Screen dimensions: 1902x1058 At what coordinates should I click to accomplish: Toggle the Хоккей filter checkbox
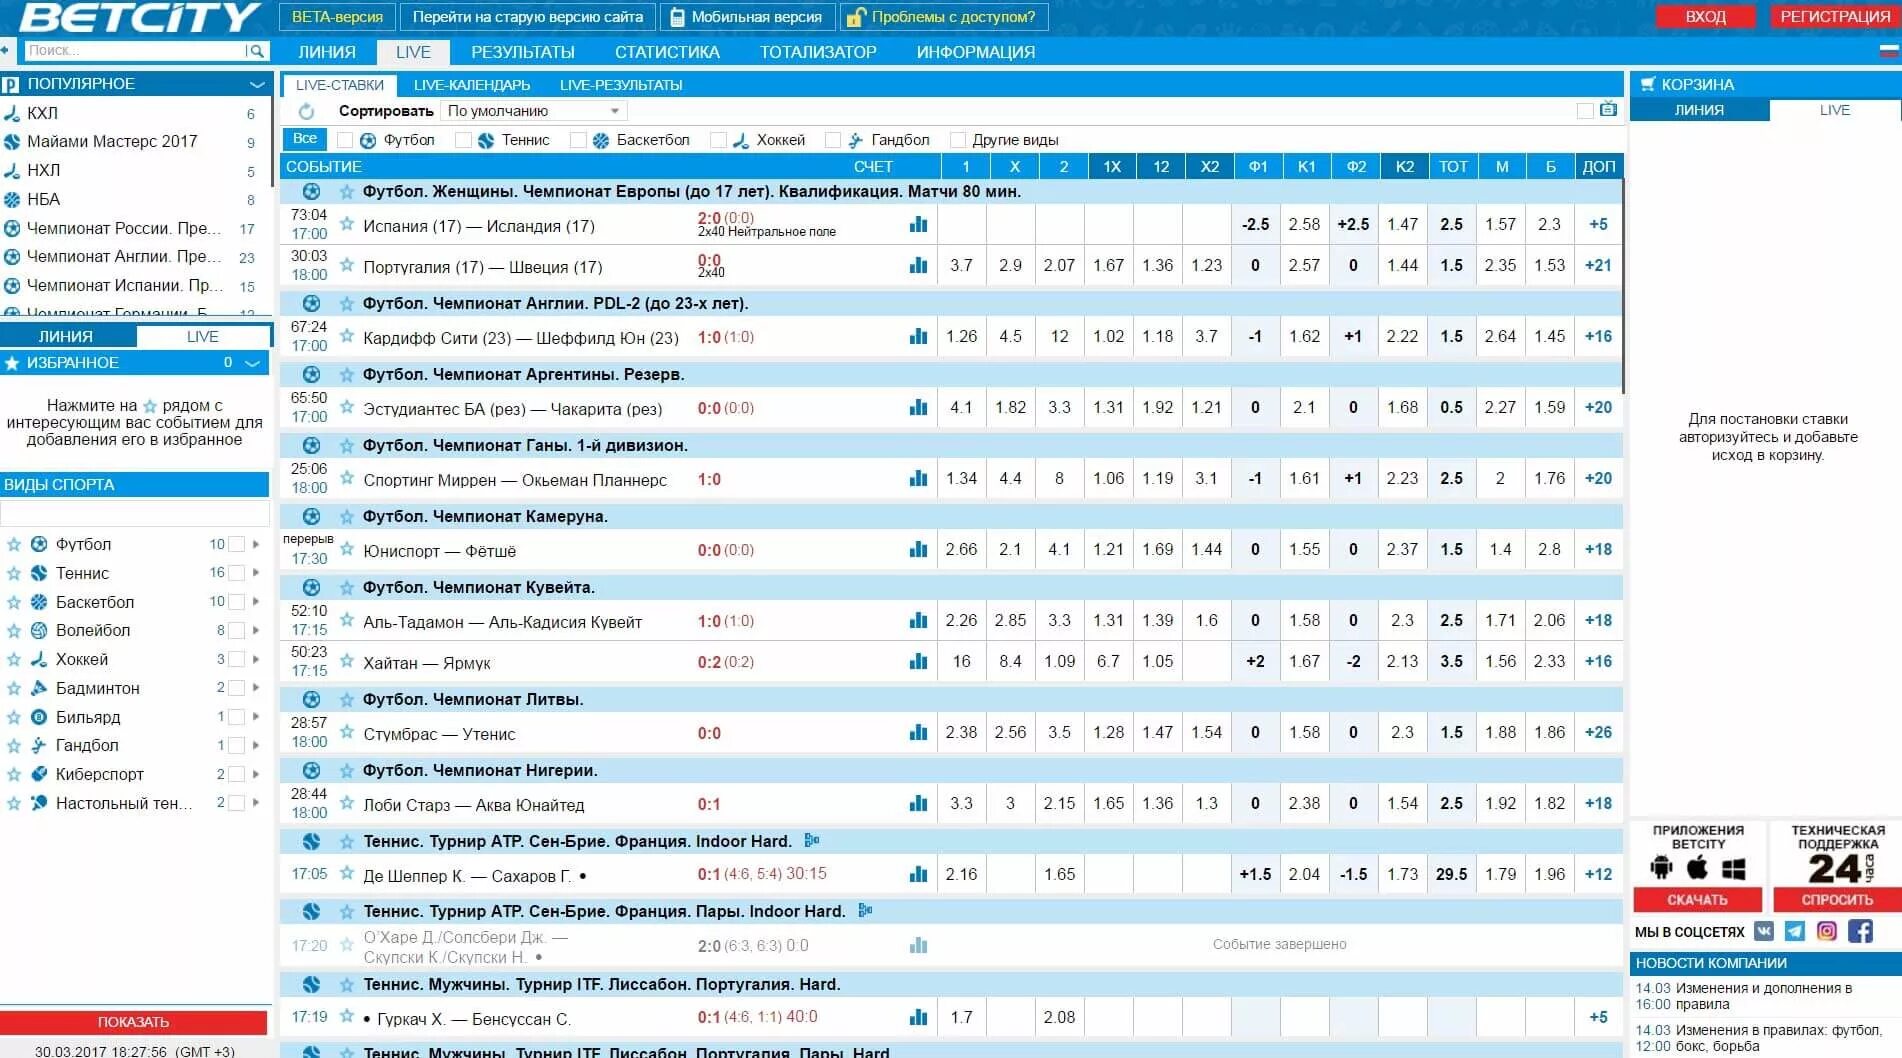click(718, 140)
